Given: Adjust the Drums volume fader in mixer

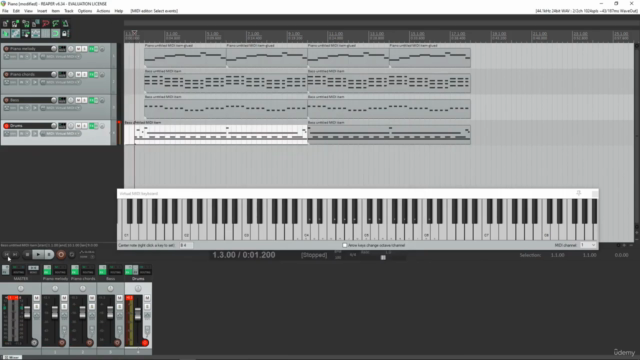Looking at the screenshot, I should (138, 314).
